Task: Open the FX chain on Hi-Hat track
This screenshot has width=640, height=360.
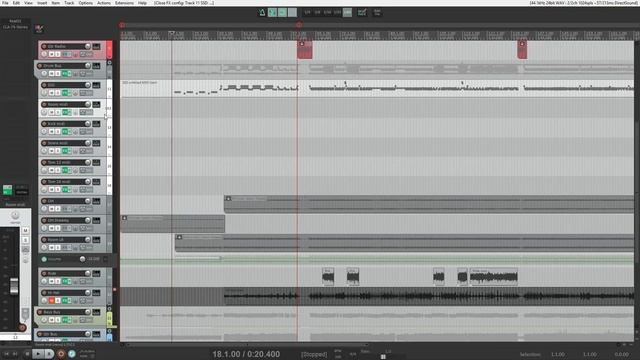Action: 66,300
